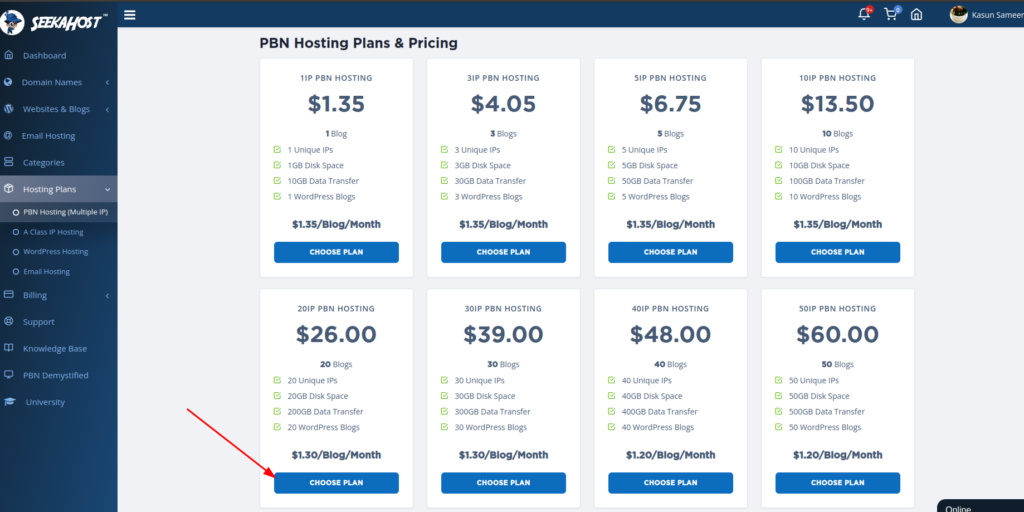Screen dimensions: 1024x512
Task: Open the Categories menu item
Action: tap(43, 162)
